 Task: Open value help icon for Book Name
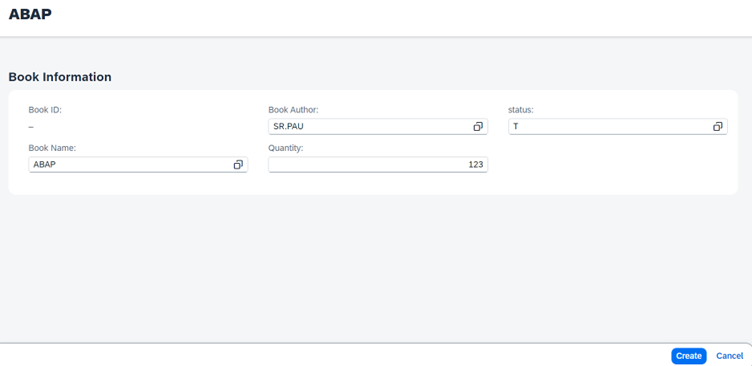pos(238,165)
